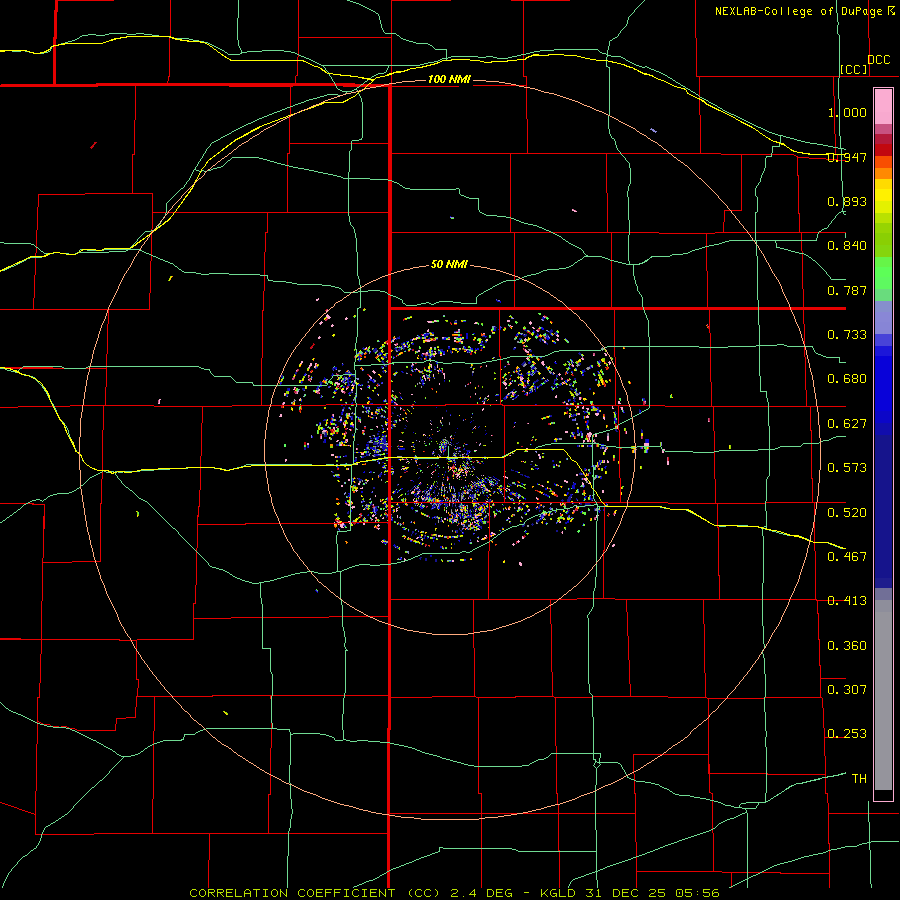The width and height of the screenshot is (900, 900).
Task: Select the 1.000 scale value
Action: tap(847, 112)
